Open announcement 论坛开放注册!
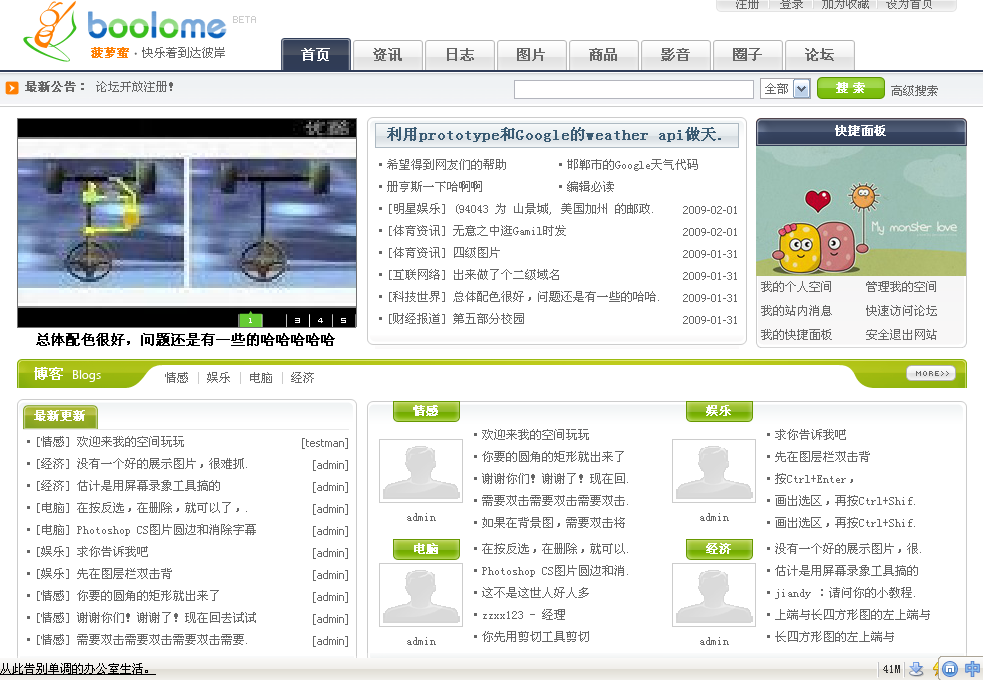 135,87
